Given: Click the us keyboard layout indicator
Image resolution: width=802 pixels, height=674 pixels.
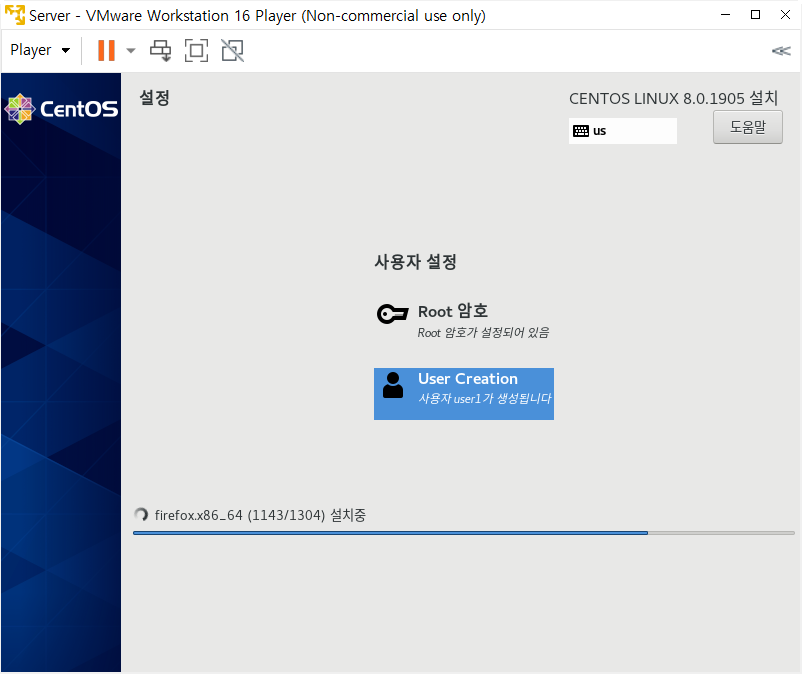Looking at the screenshot, I should [x=622, y=131].
